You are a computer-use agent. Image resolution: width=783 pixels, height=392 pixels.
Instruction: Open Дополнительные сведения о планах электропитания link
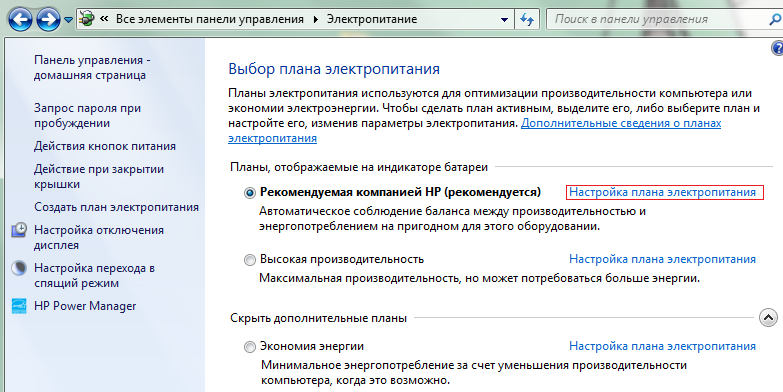pyautogui.click(x=474, y=130)
